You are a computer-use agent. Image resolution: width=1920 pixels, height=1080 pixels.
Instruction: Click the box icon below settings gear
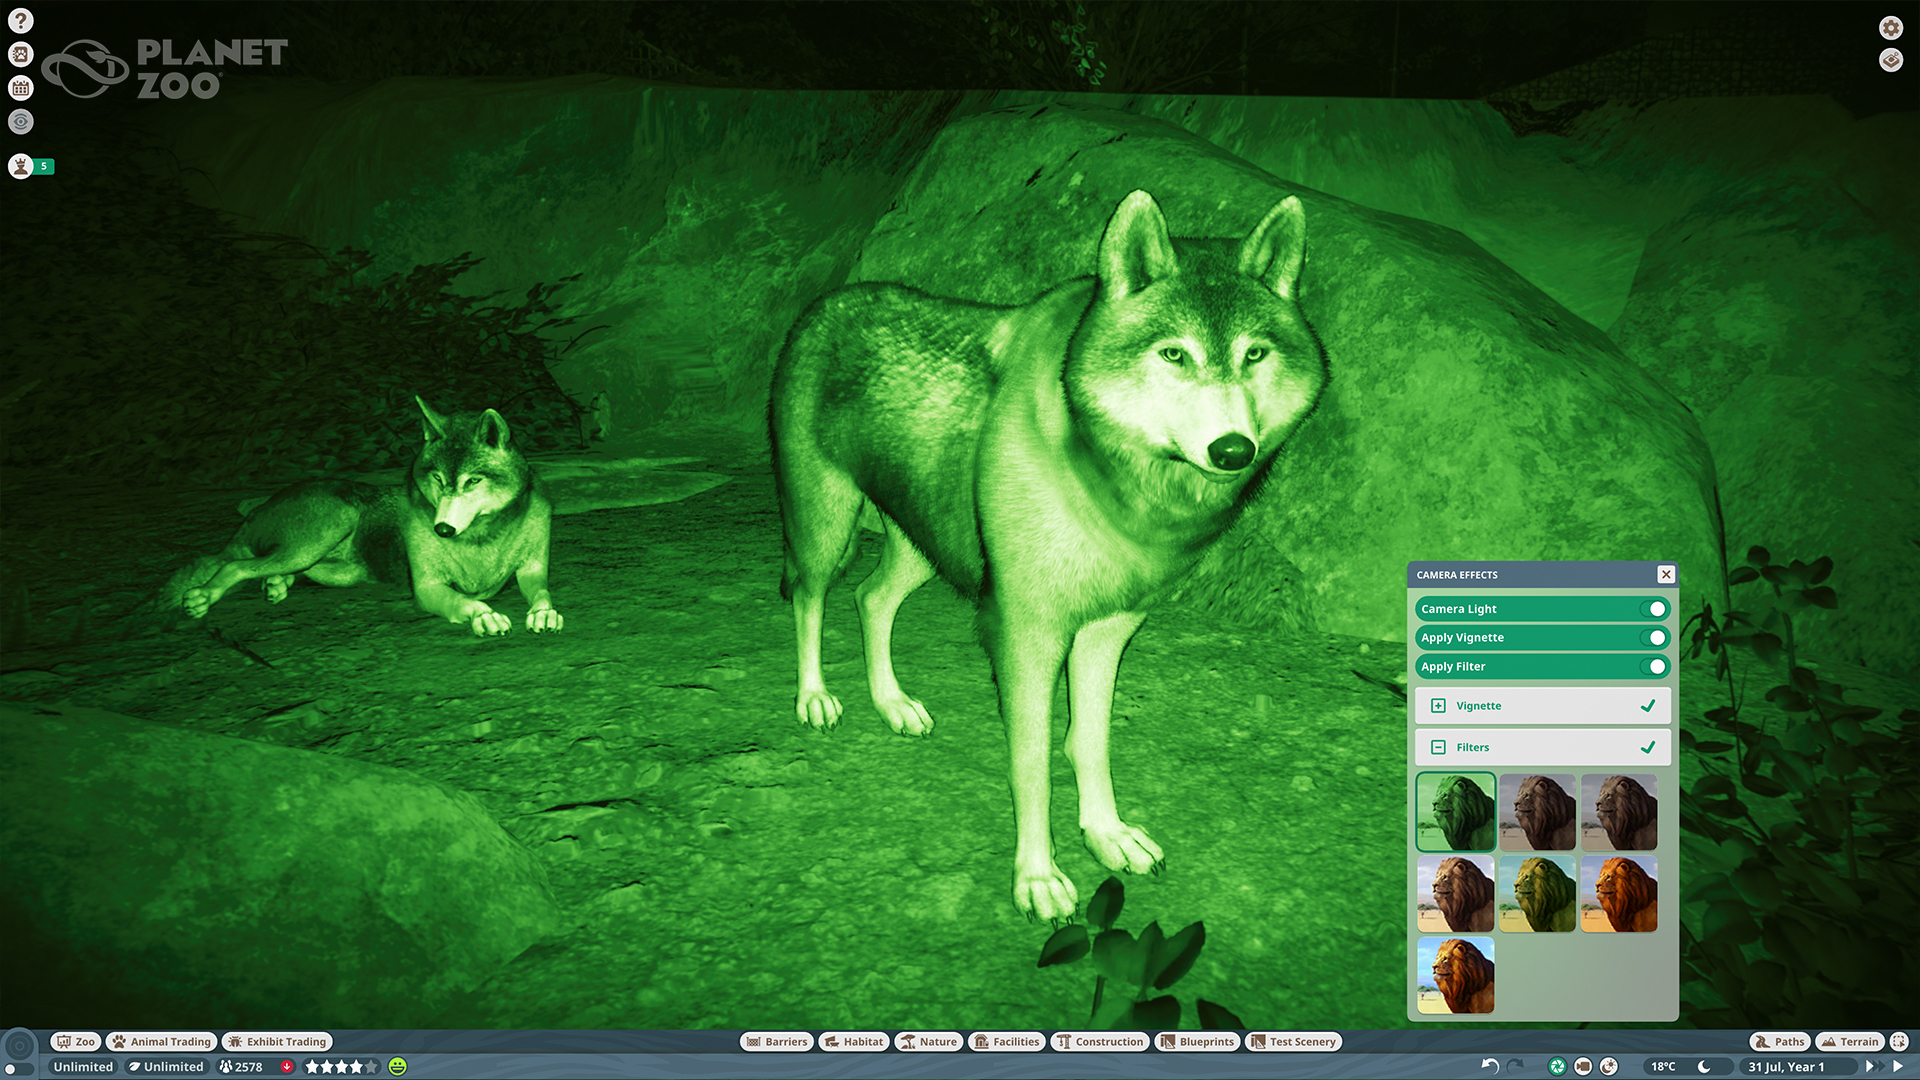[x=1891, y=60]
